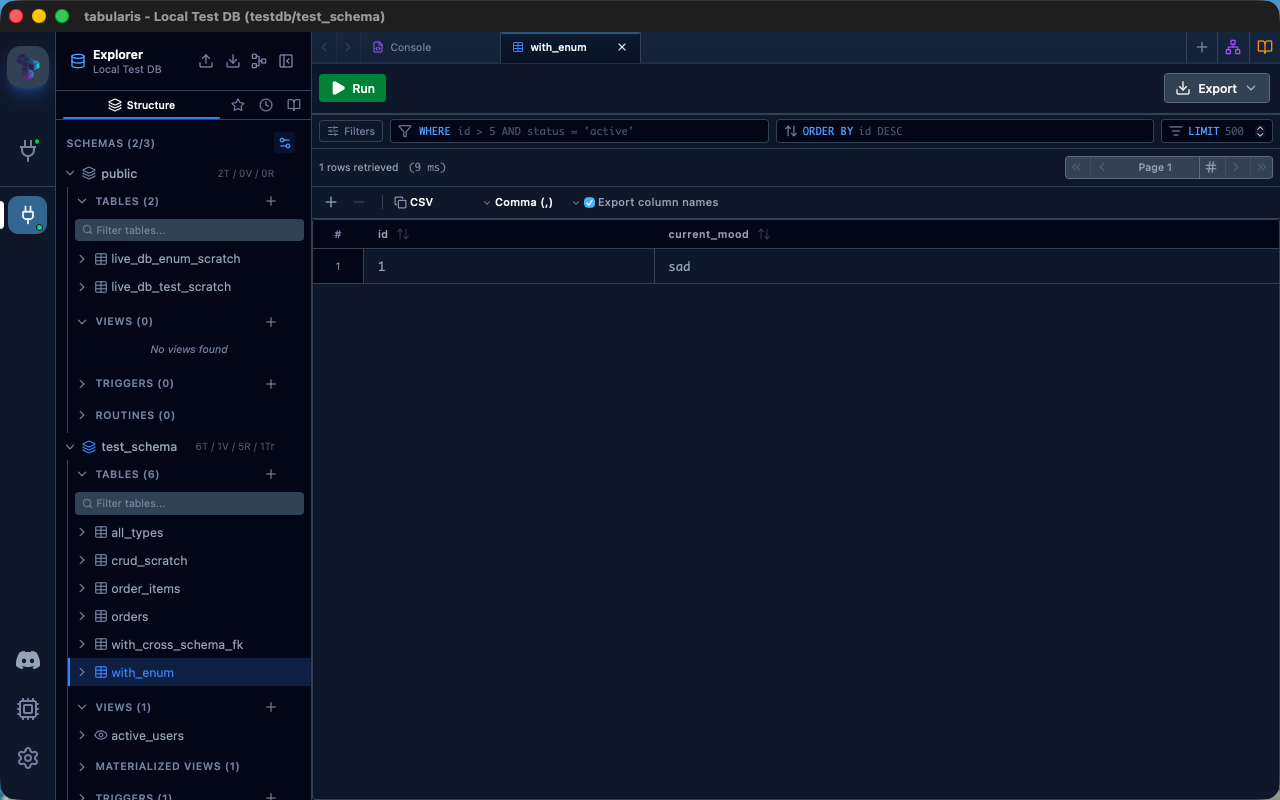Open the Filters button
Screen dimensions: 1280x800
click(351, 131)
